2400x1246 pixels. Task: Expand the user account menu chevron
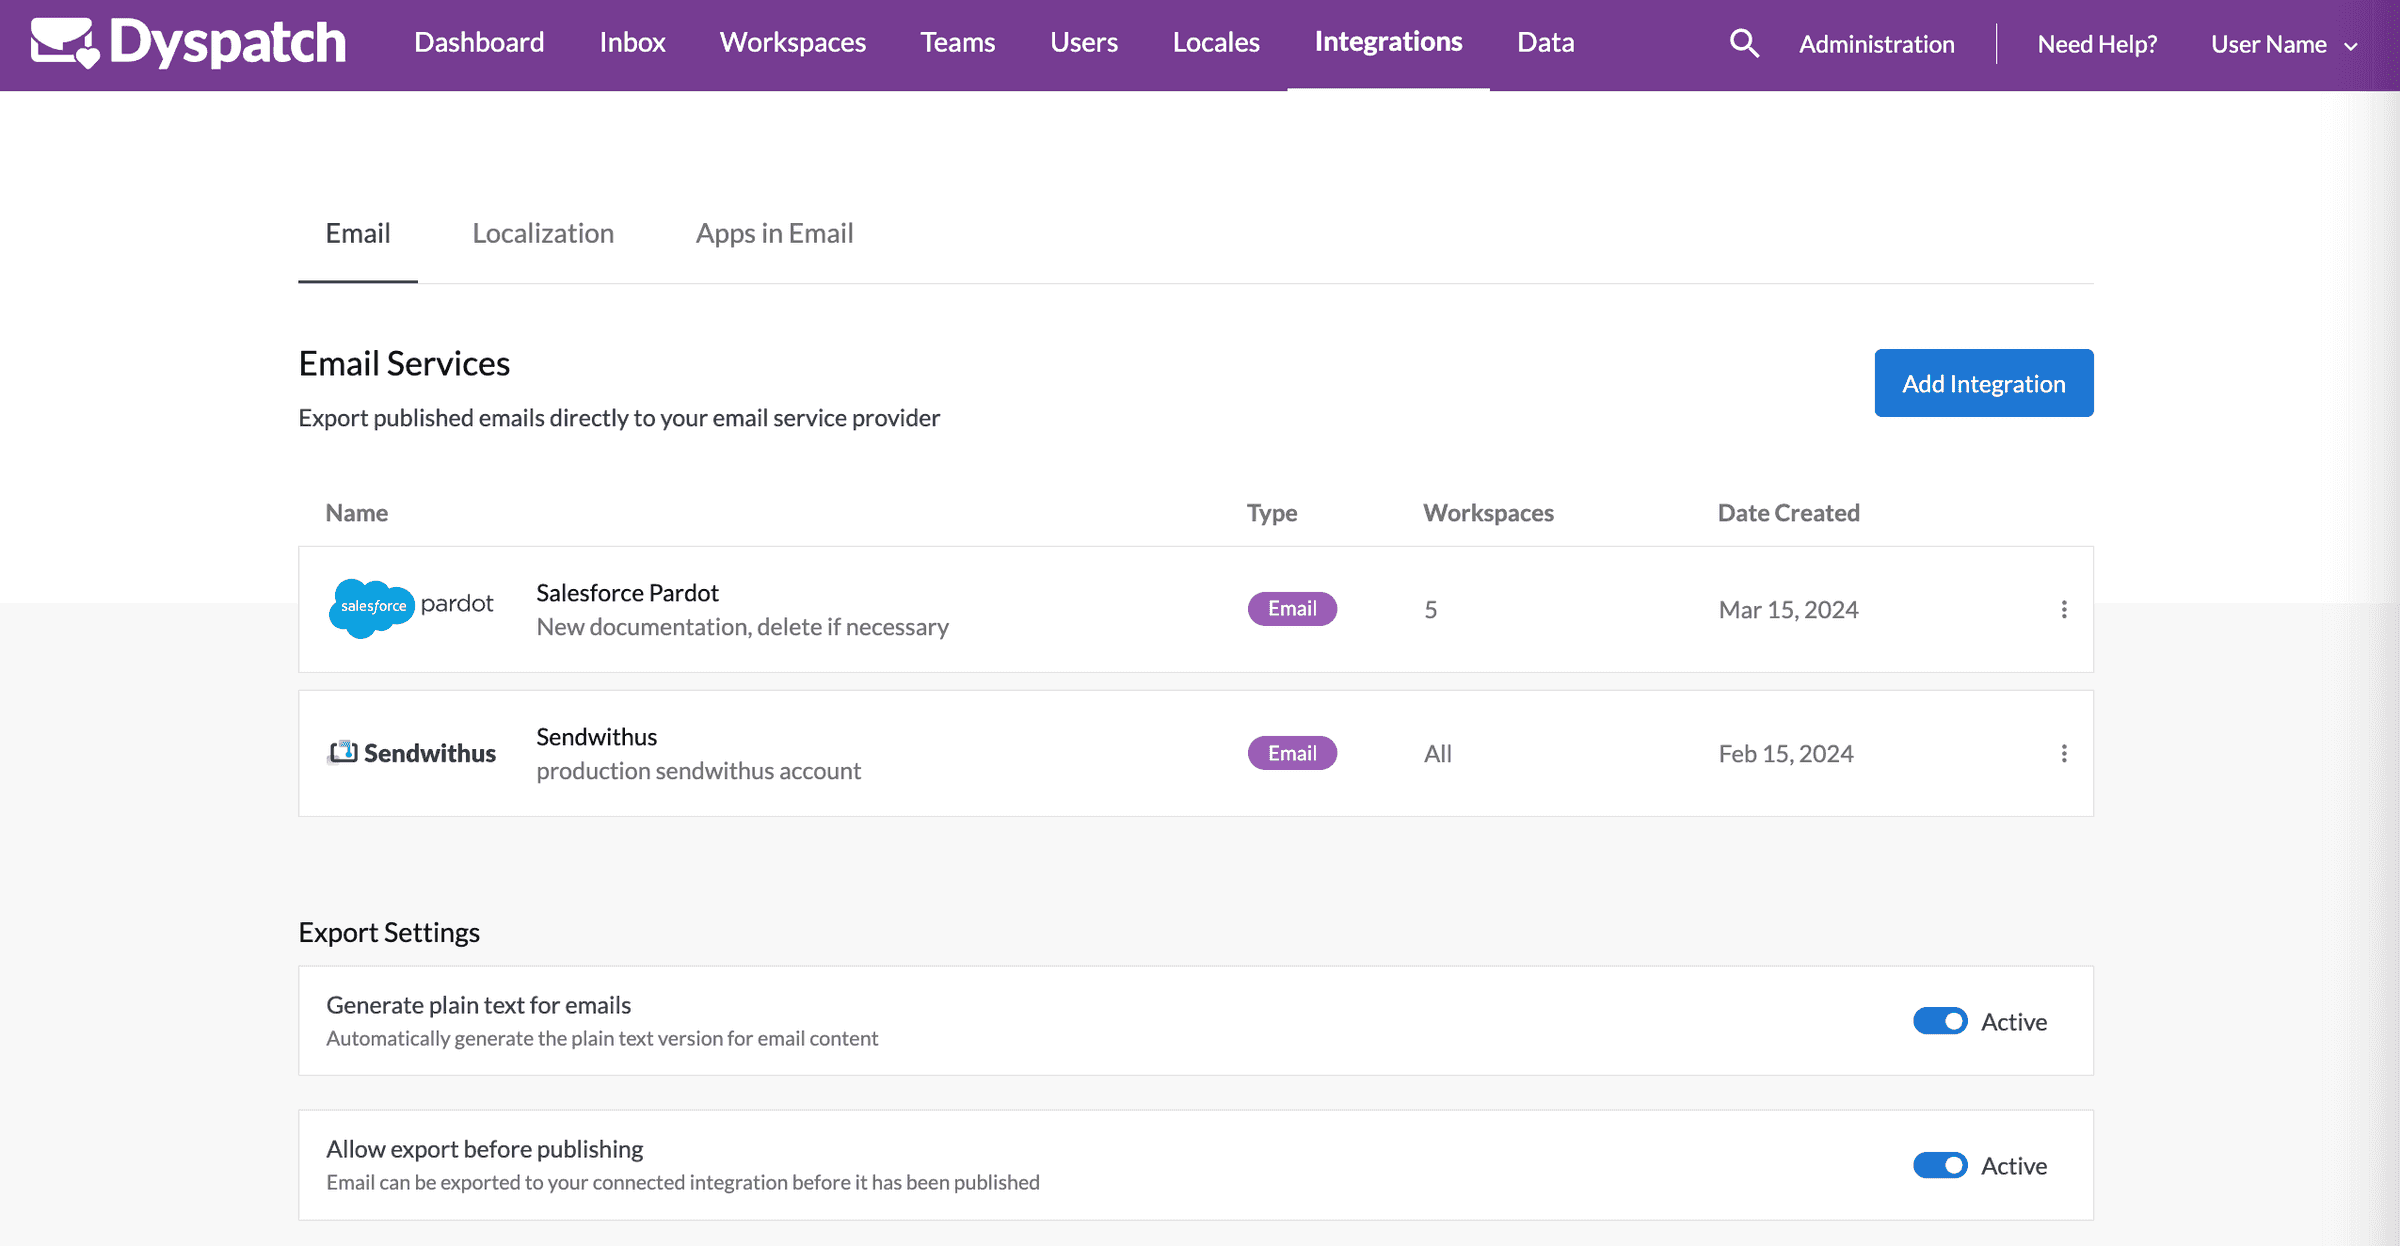pyautogui.click(x=2351, y=45)
